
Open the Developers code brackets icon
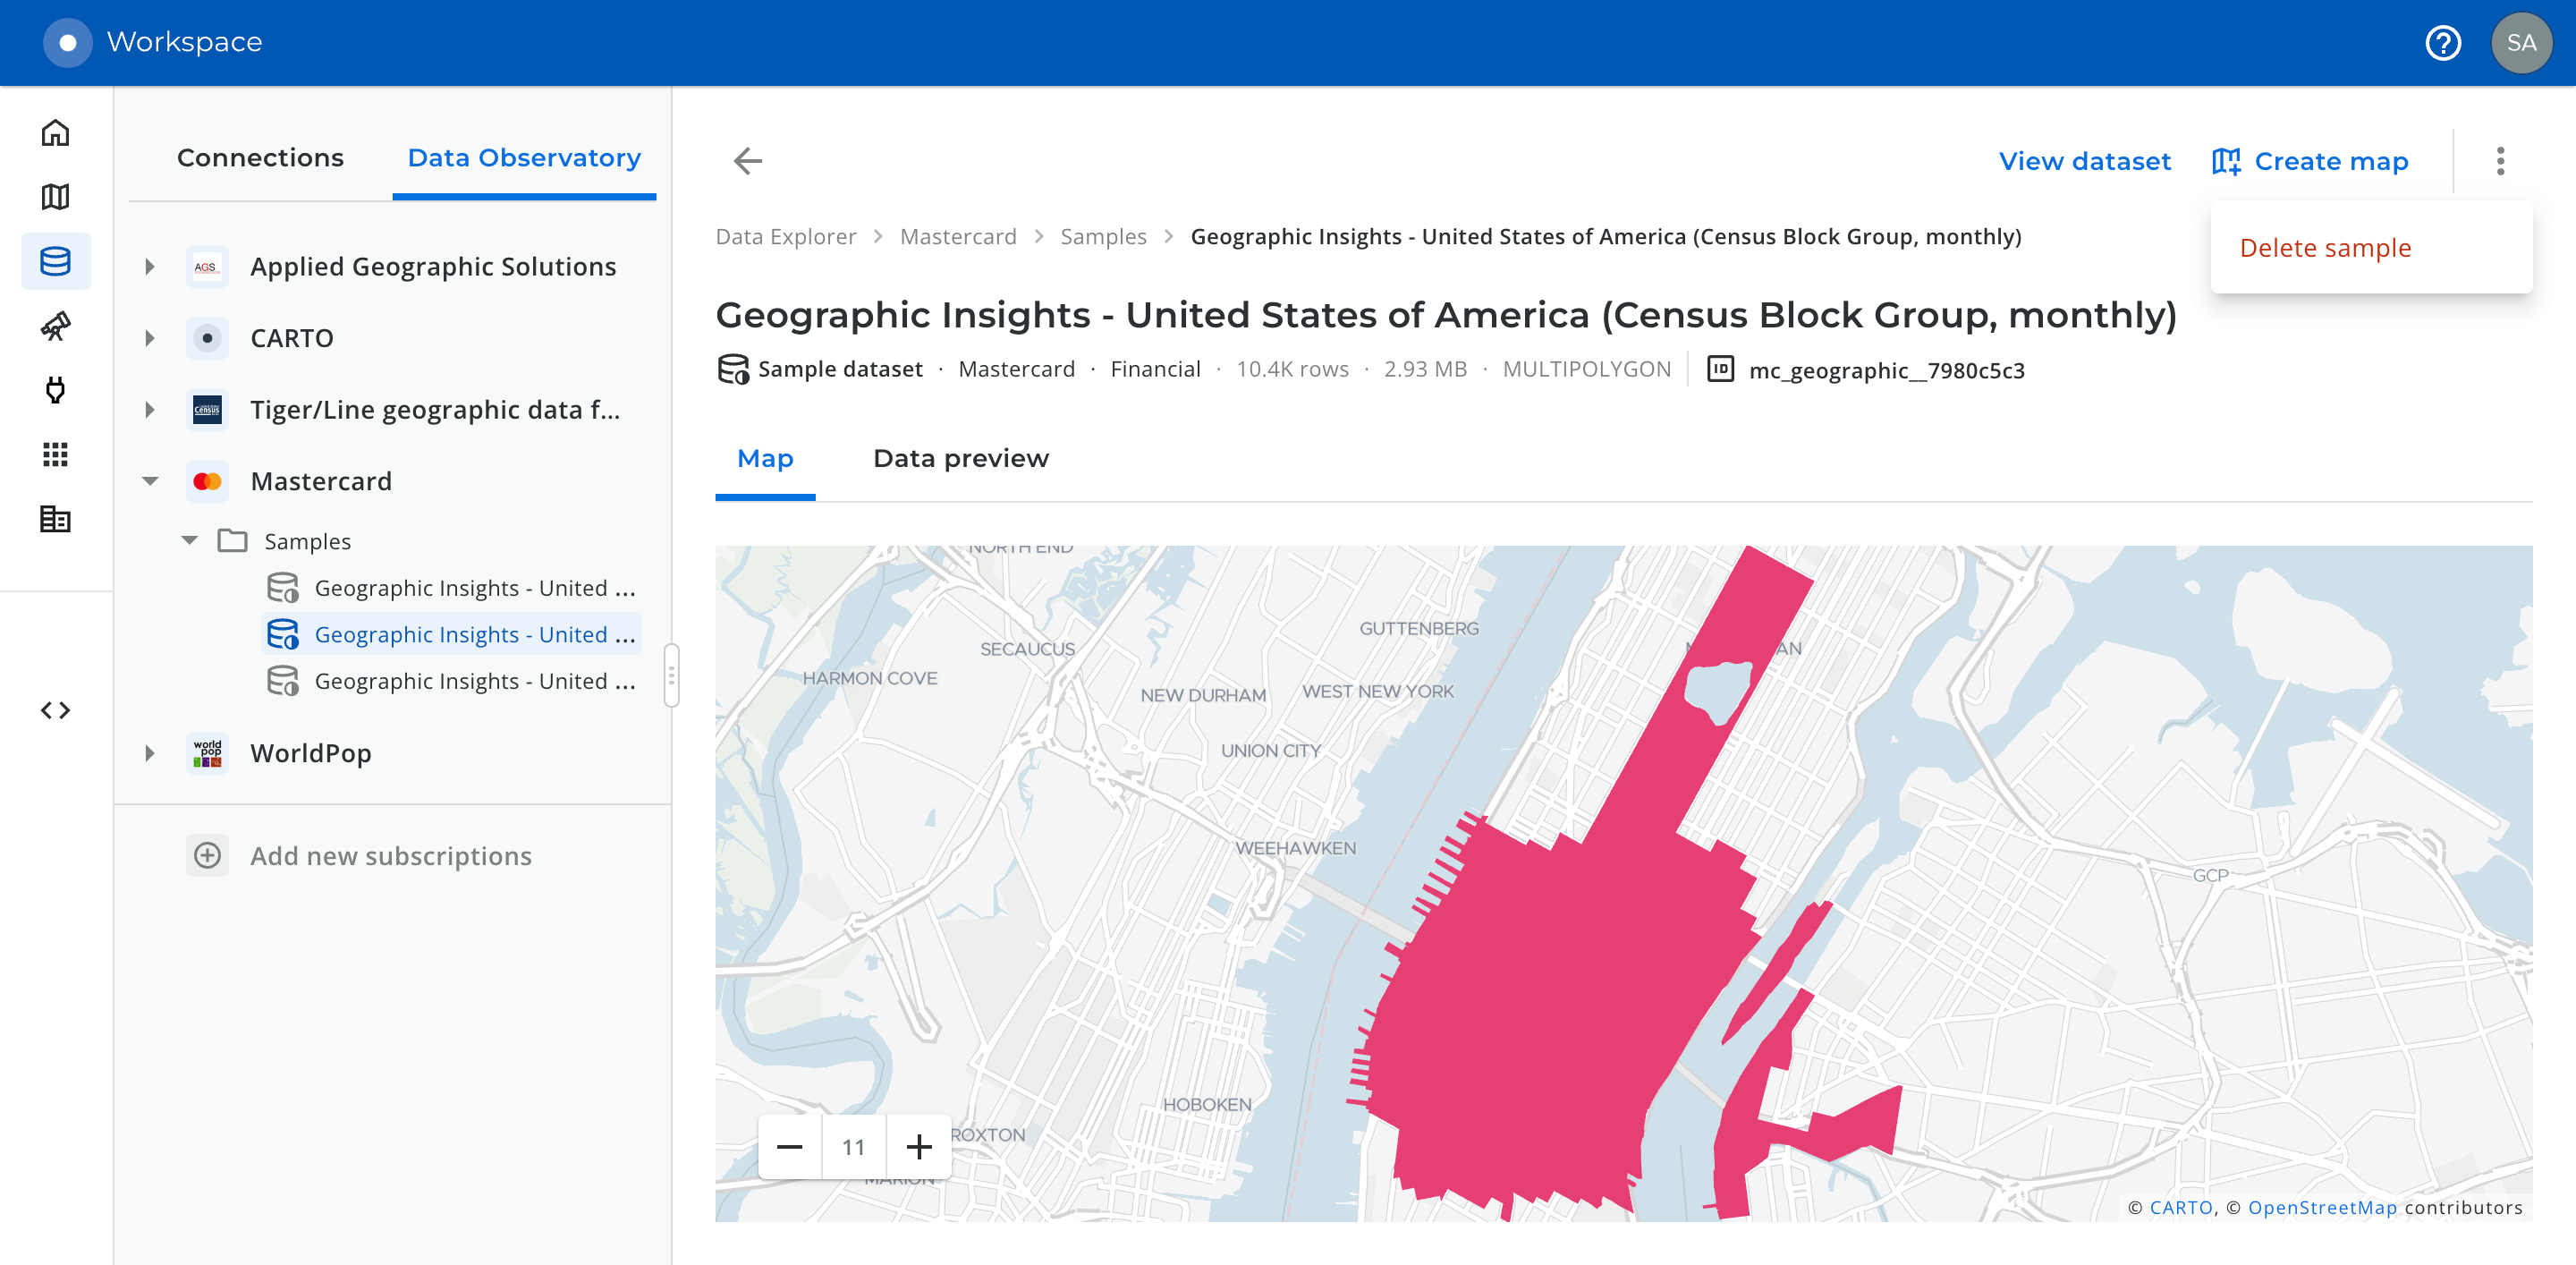click(56, 710)
